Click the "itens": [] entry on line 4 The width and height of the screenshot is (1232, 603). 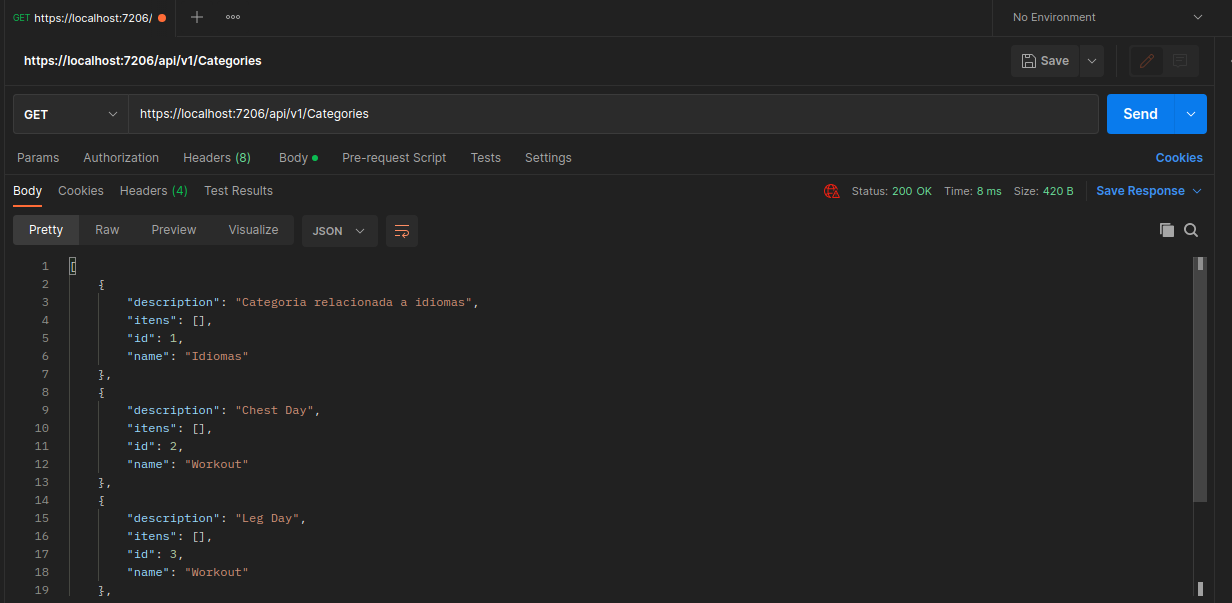(170, 320)
